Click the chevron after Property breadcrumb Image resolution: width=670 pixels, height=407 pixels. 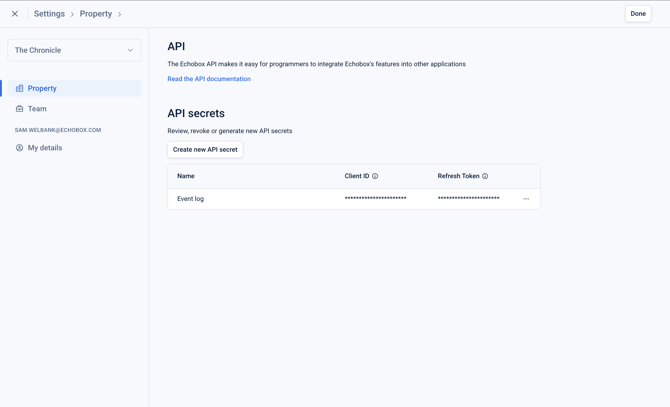[x=120, y=14]
